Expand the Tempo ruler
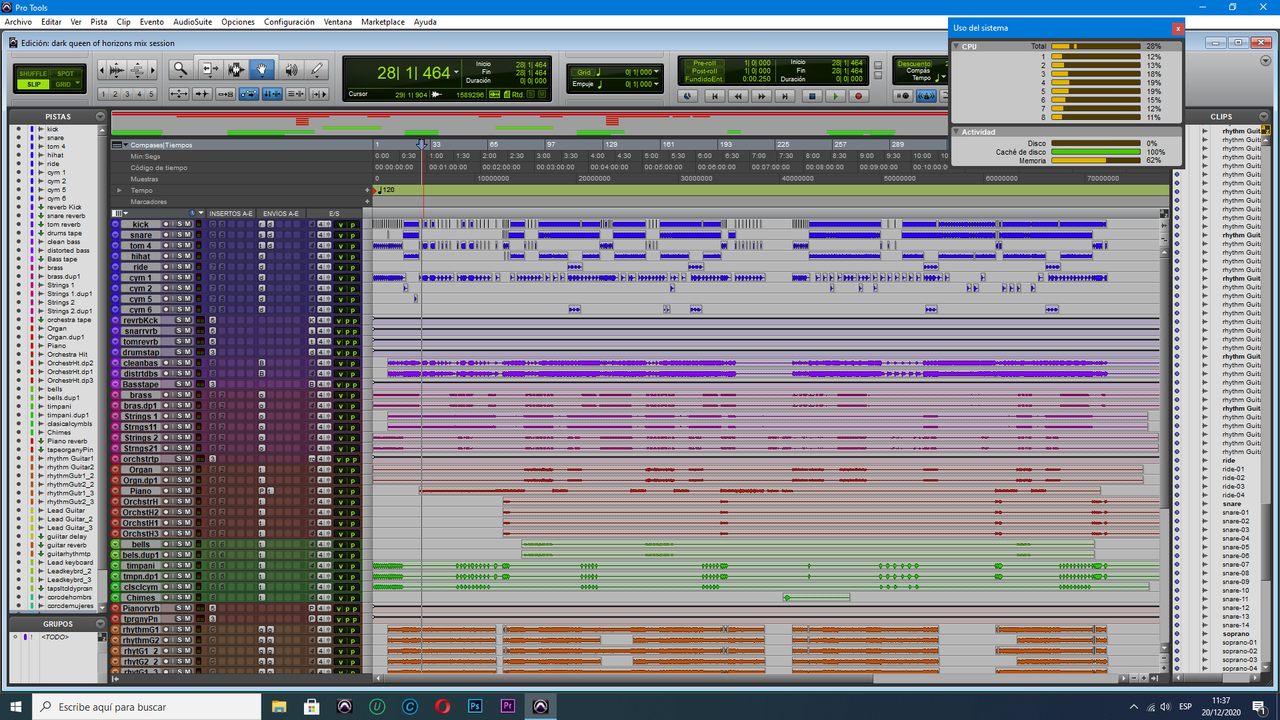The width and height of the screenshot is (1280, 720). 119,190
